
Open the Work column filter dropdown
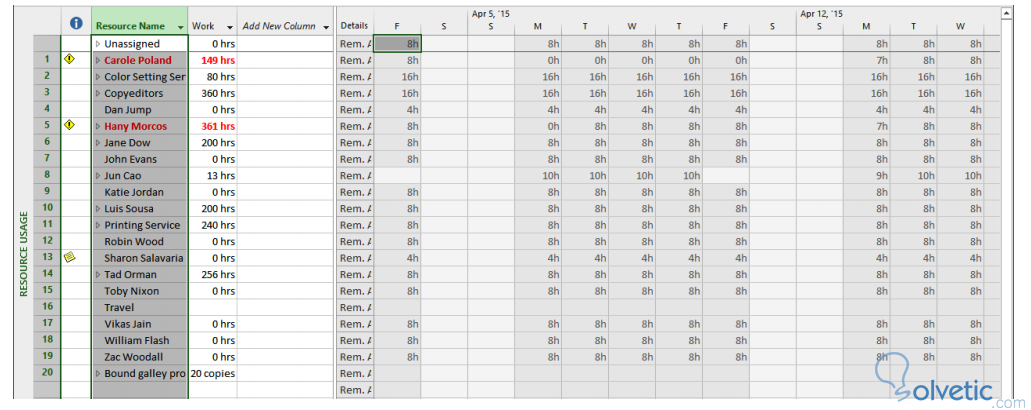tap(229, 27)
